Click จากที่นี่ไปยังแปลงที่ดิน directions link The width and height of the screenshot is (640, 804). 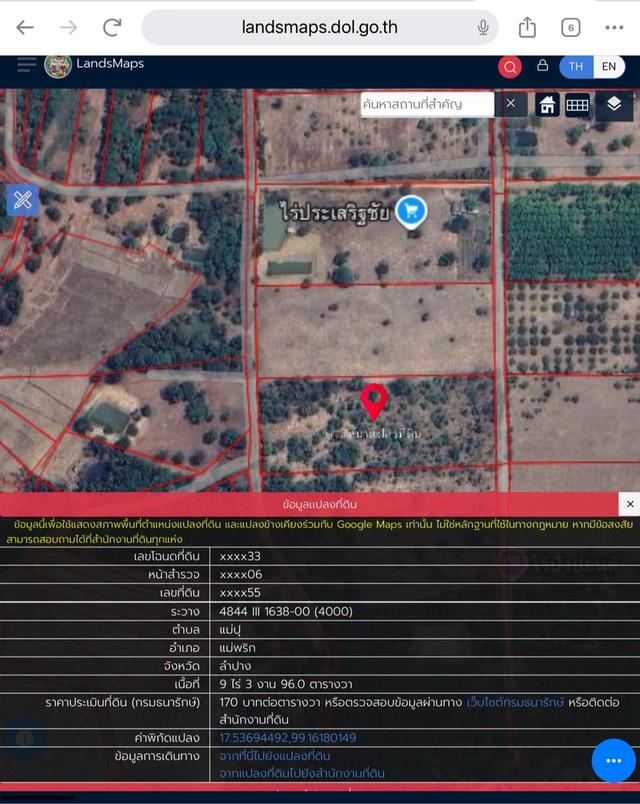click(x=275, y=756)
